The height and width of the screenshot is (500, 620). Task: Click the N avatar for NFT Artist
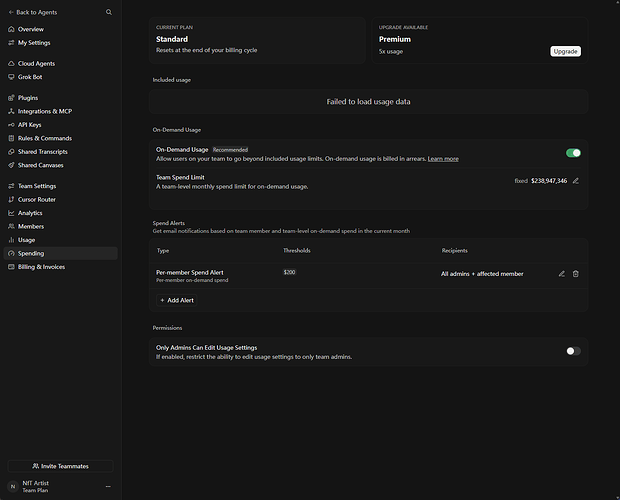(13, 487)
